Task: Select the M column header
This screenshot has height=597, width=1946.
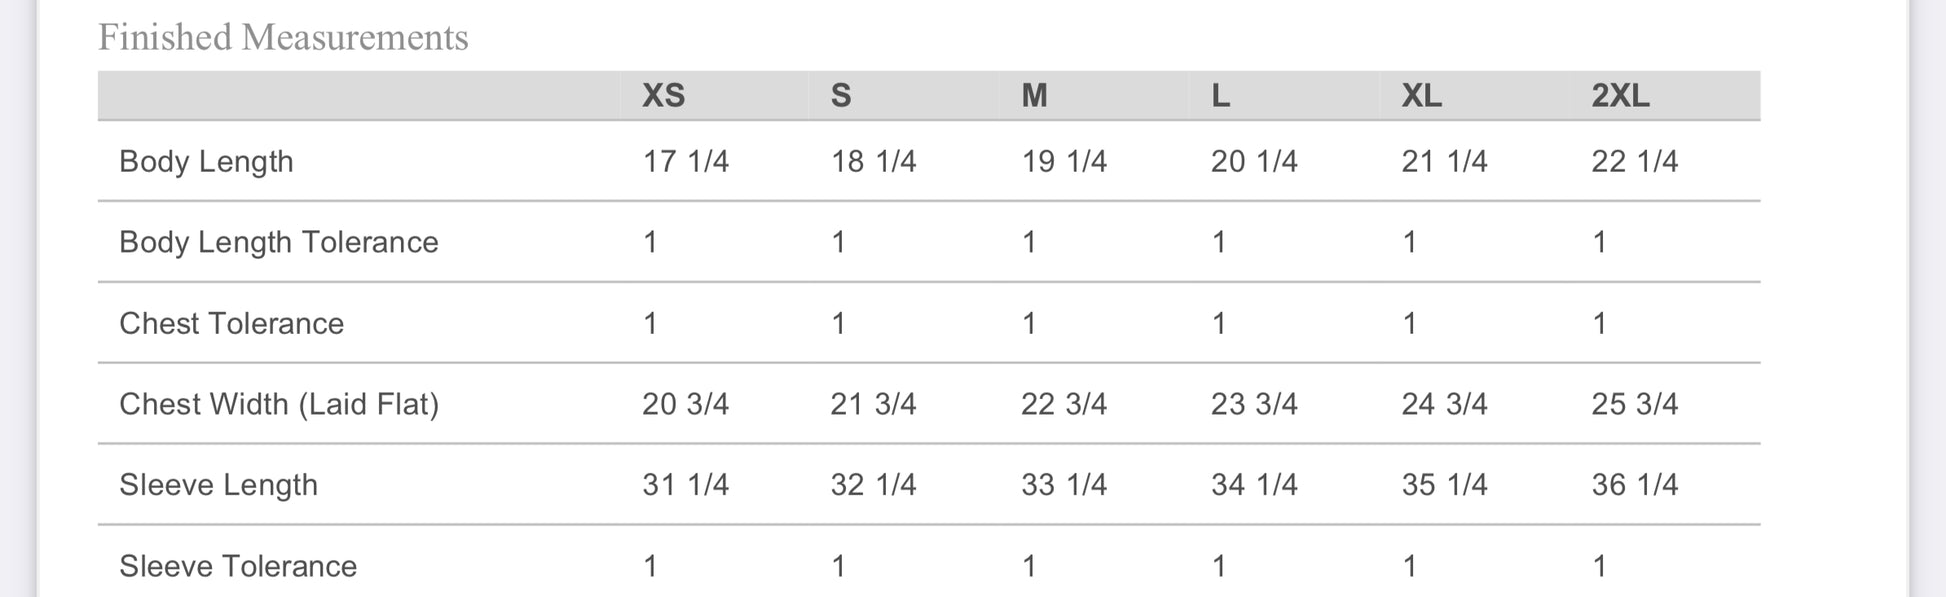Action: tap(1034, 96)
